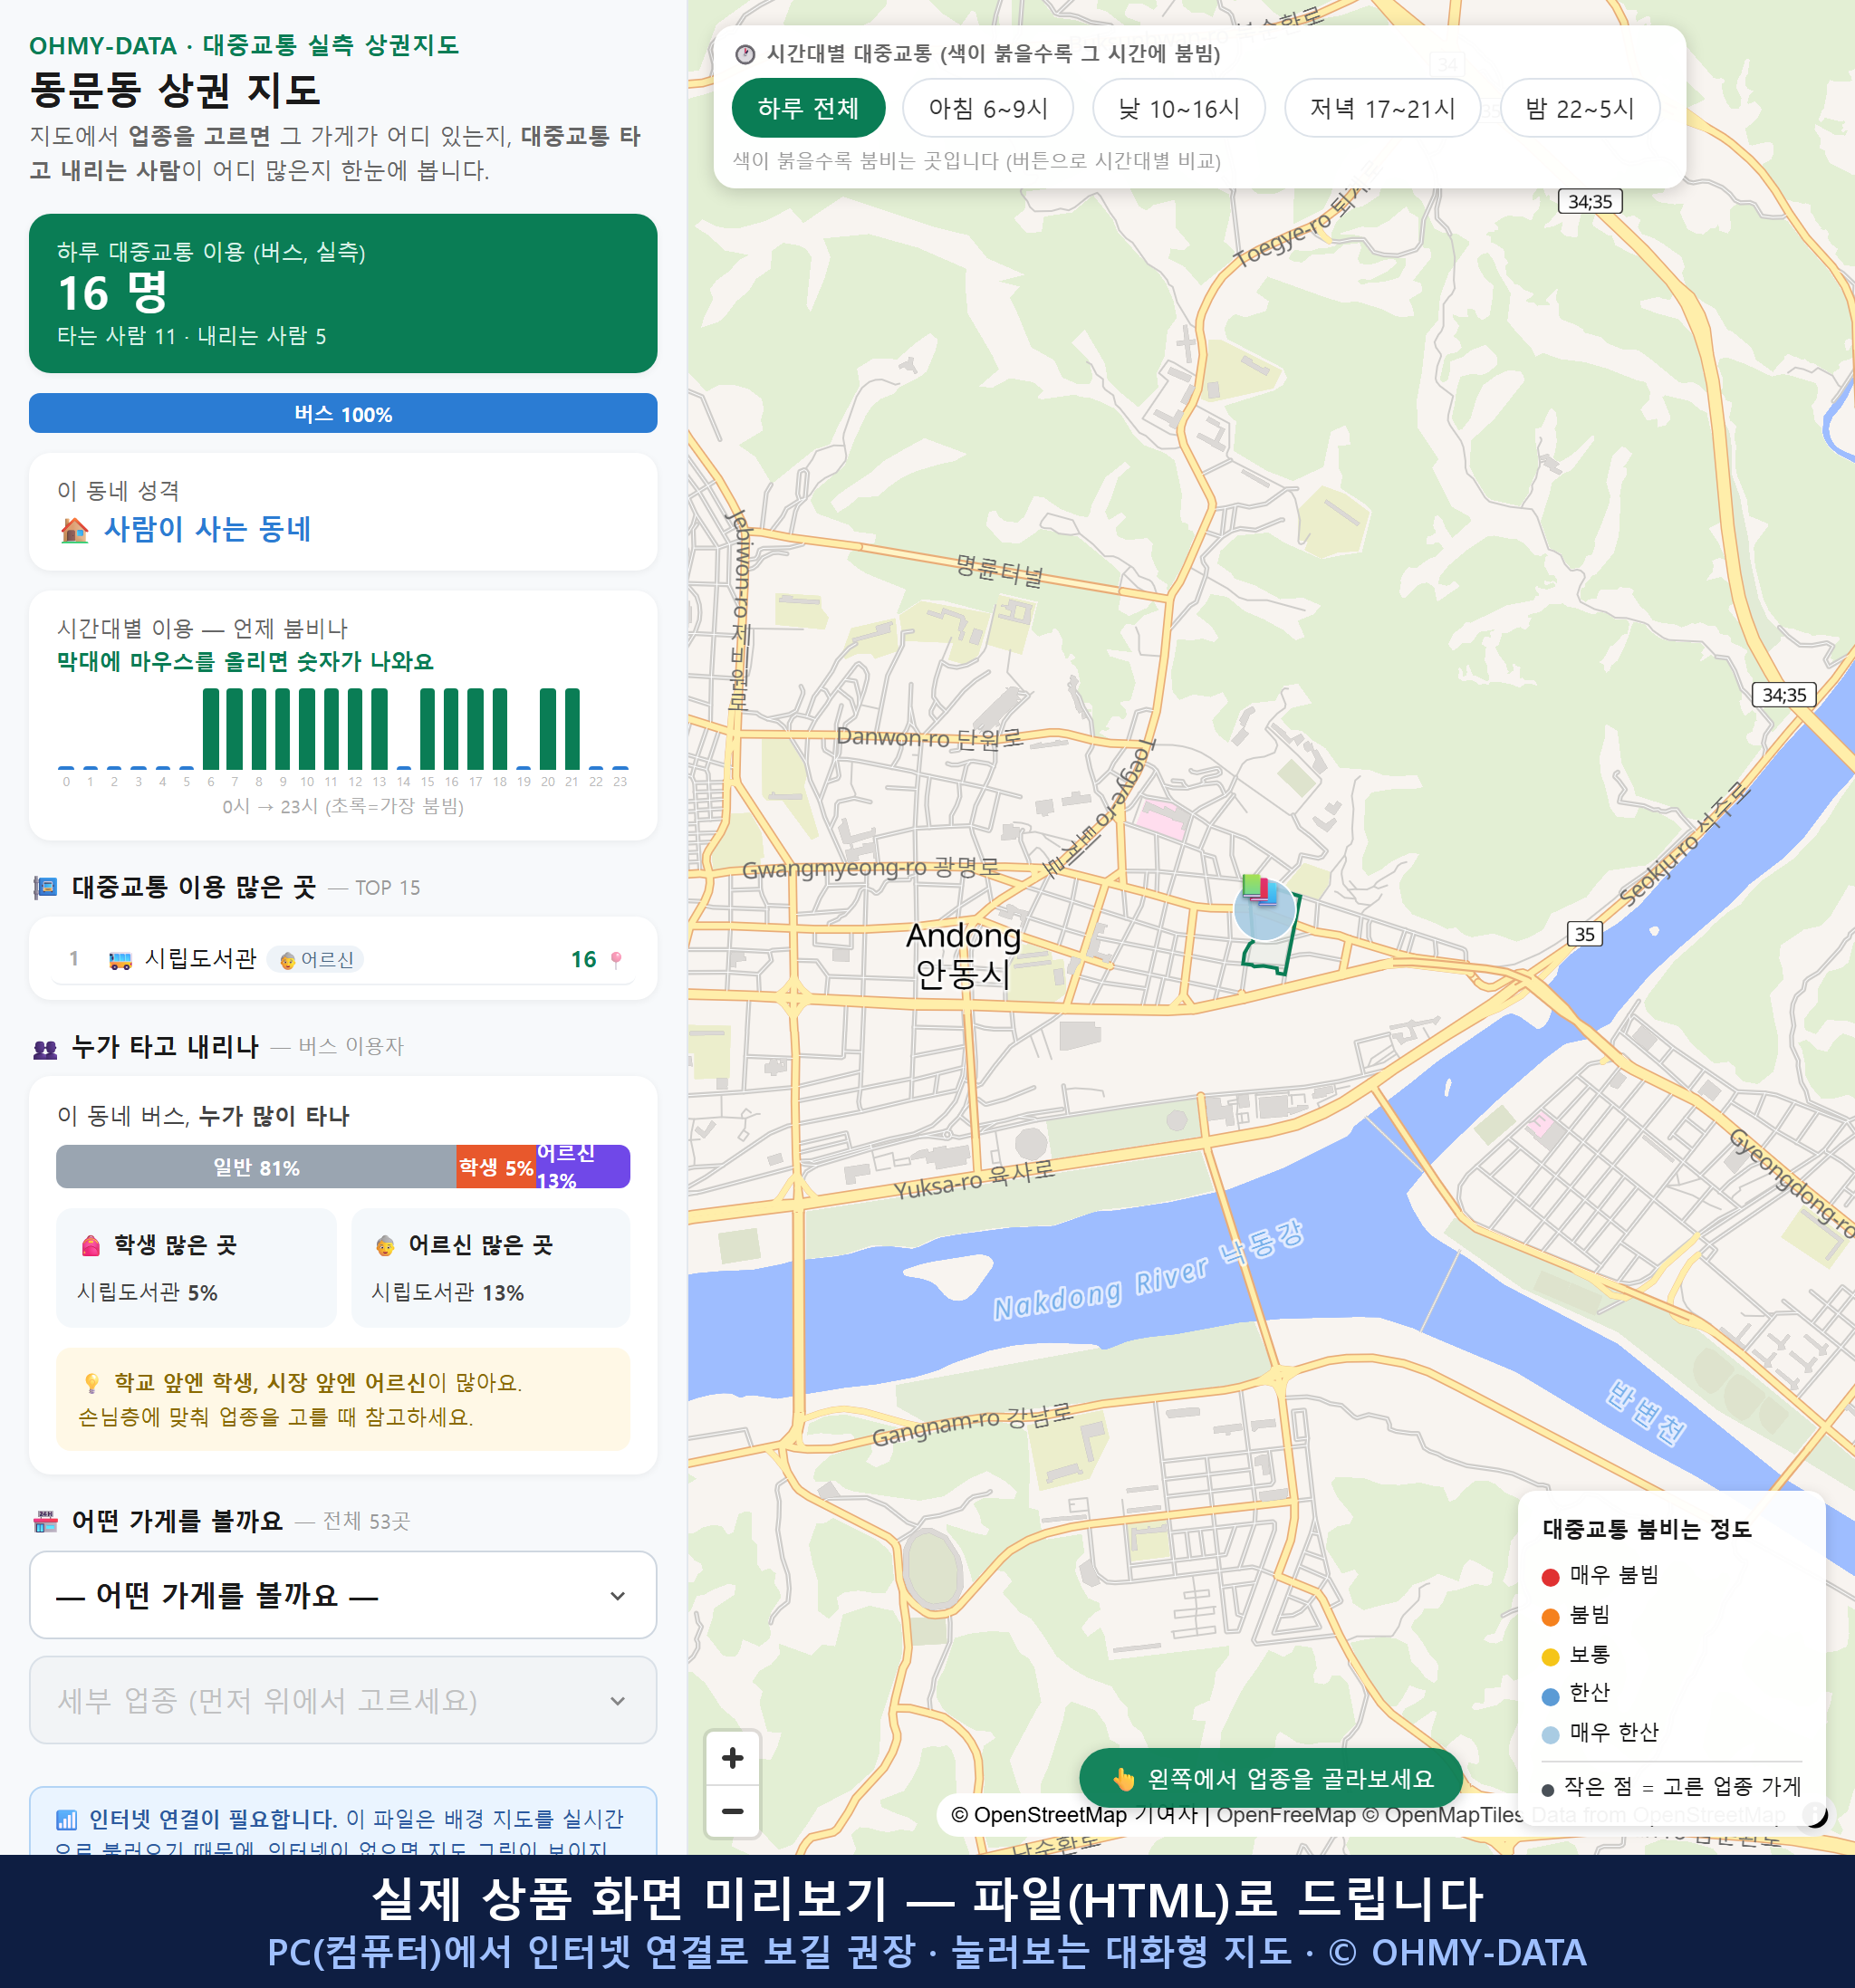Image resolution: width=1855 pixels, height=1988 pixels.
Task: Click the blue transit circle marker on map
Action: pos(1265,912)
